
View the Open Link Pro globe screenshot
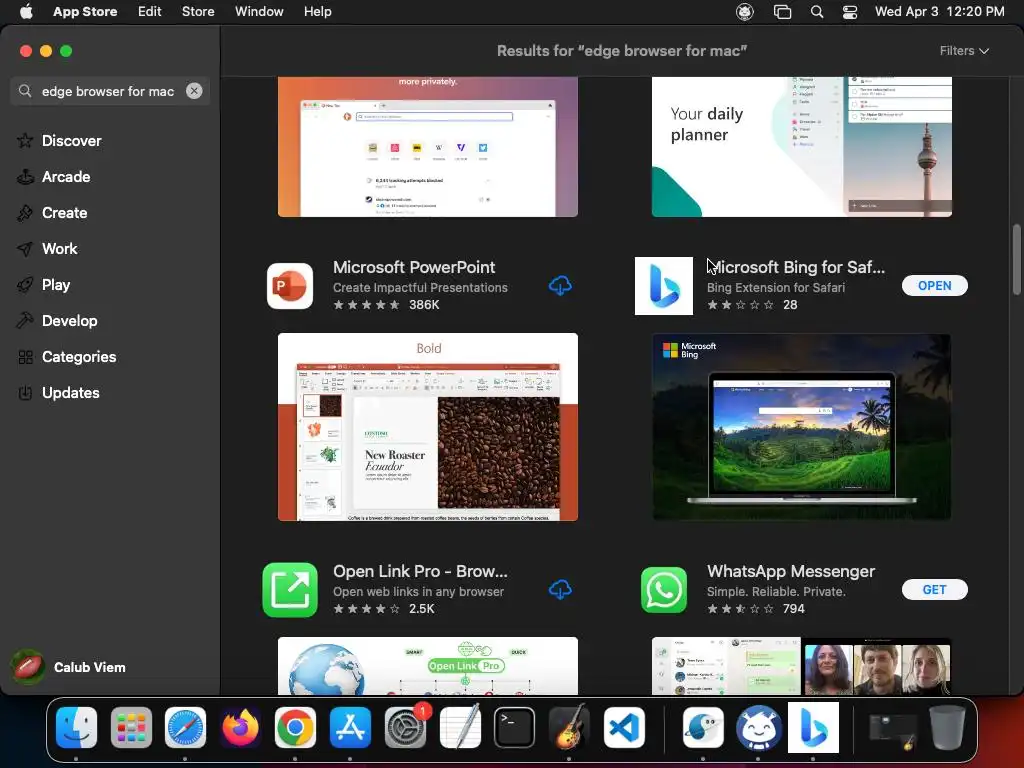(x=428, y=665)
